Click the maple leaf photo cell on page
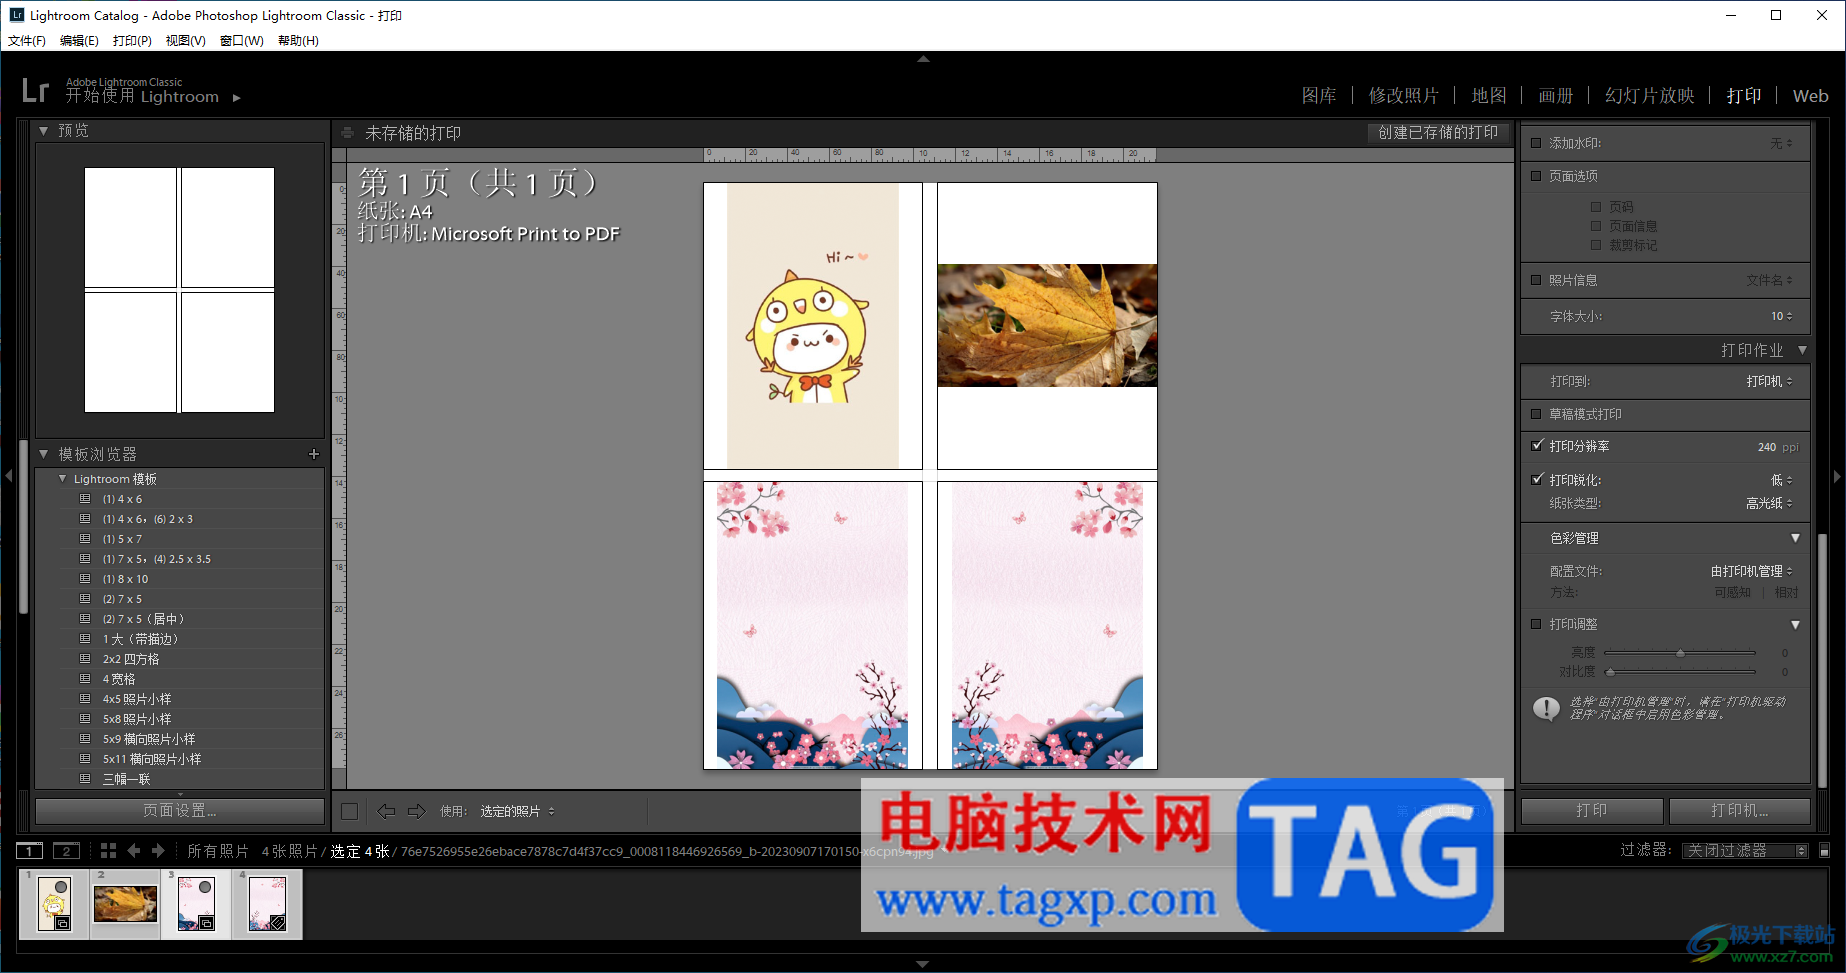The width and height of the screenshot is (1846, 973). pos(1047,325)
